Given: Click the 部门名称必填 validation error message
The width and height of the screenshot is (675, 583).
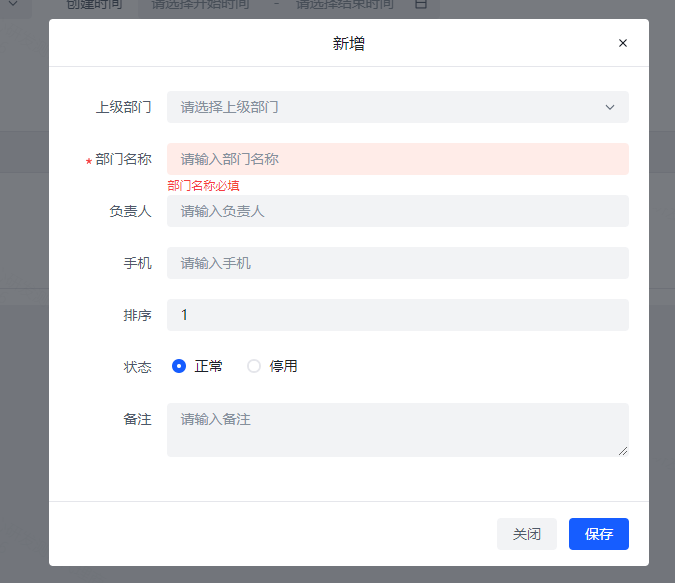Looking at the screenshot, I should coord(203,185).
